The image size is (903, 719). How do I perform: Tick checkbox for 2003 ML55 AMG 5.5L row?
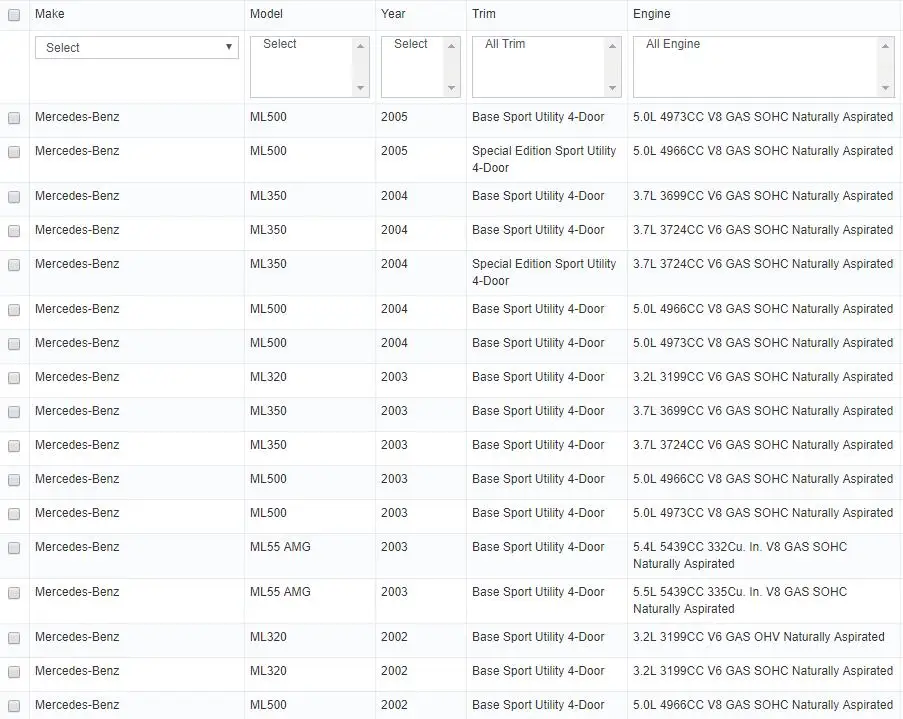click(x=14, y=593)
